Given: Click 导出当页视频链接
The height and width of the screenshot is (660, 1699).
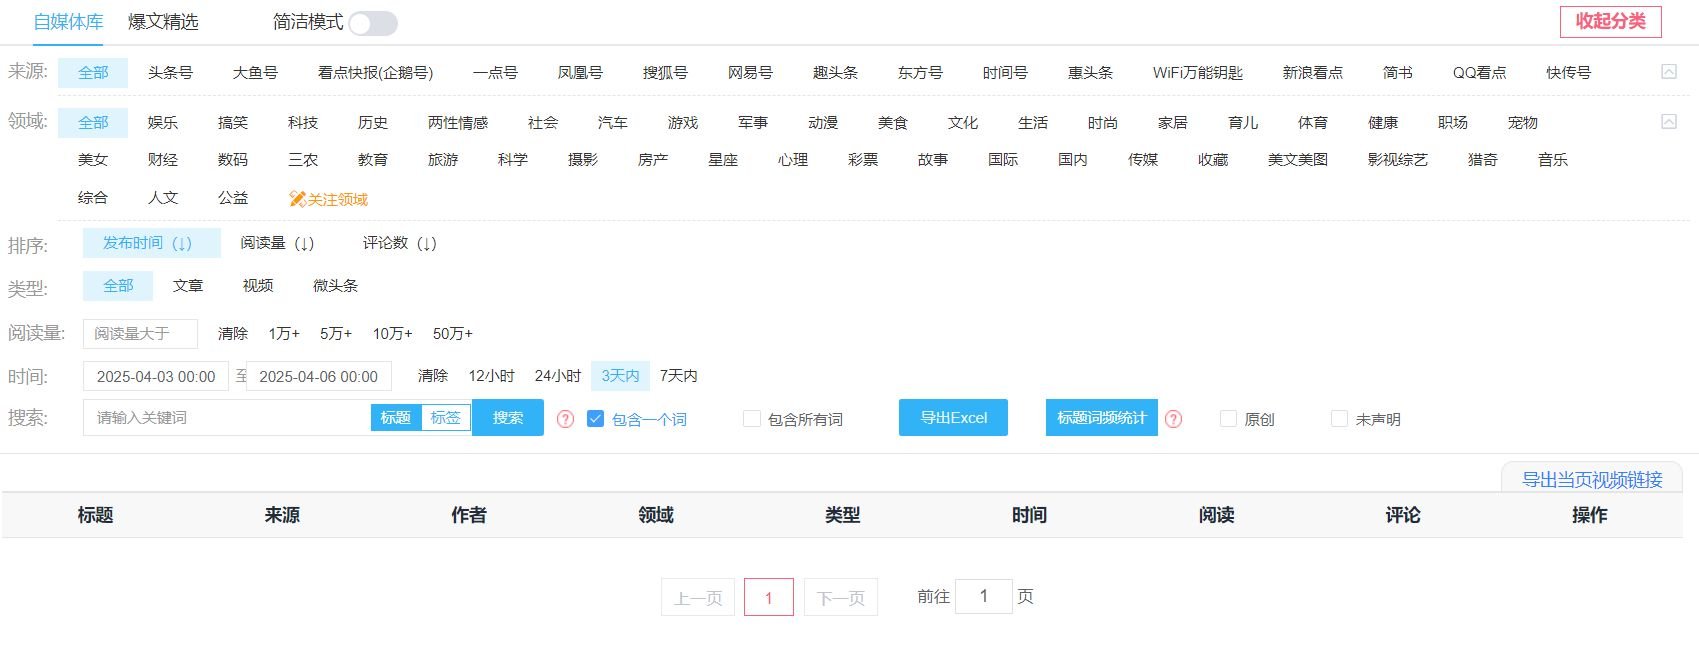Looking at the screenshot, I should [x=1592, y=479].
